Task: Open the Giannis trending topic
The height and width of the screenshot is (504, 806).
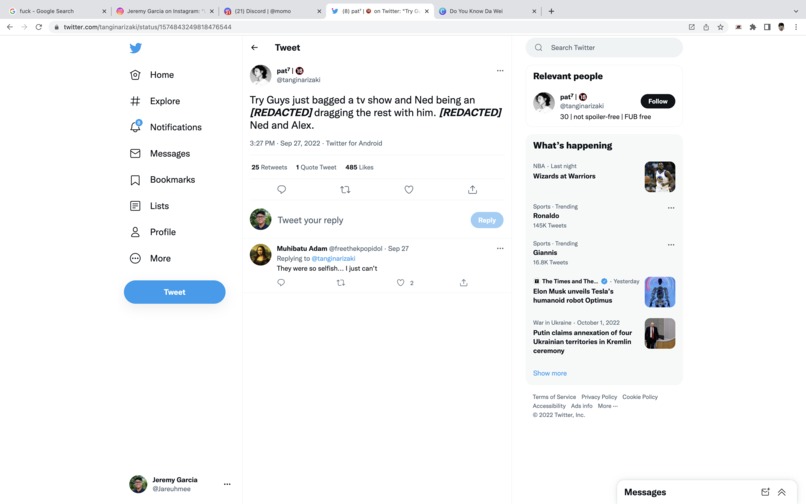Action: (545, 253)
